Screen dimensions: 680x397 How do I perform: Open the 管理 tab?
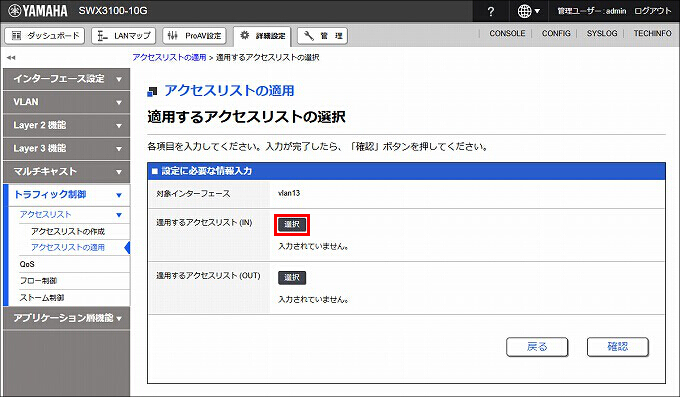[322, 36]
